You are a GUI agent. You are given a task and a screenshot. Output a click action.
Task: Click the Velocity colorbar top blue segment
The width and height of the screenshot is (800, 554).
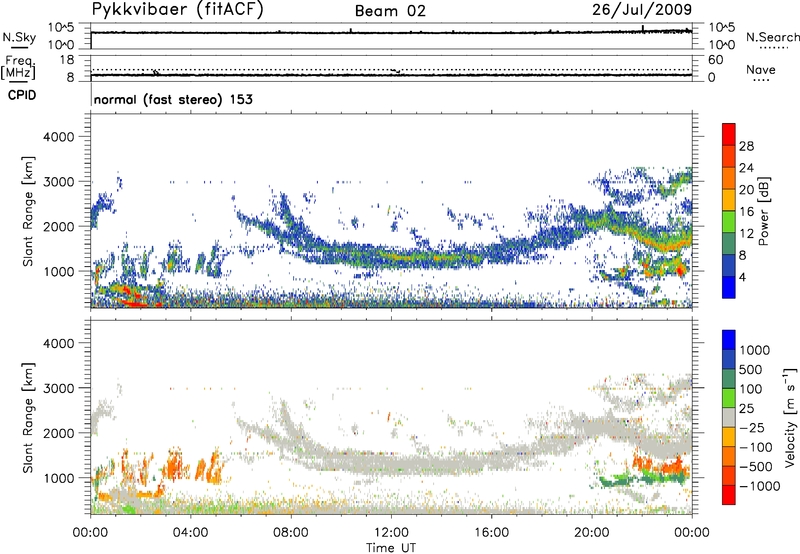(x=729, y=340)
